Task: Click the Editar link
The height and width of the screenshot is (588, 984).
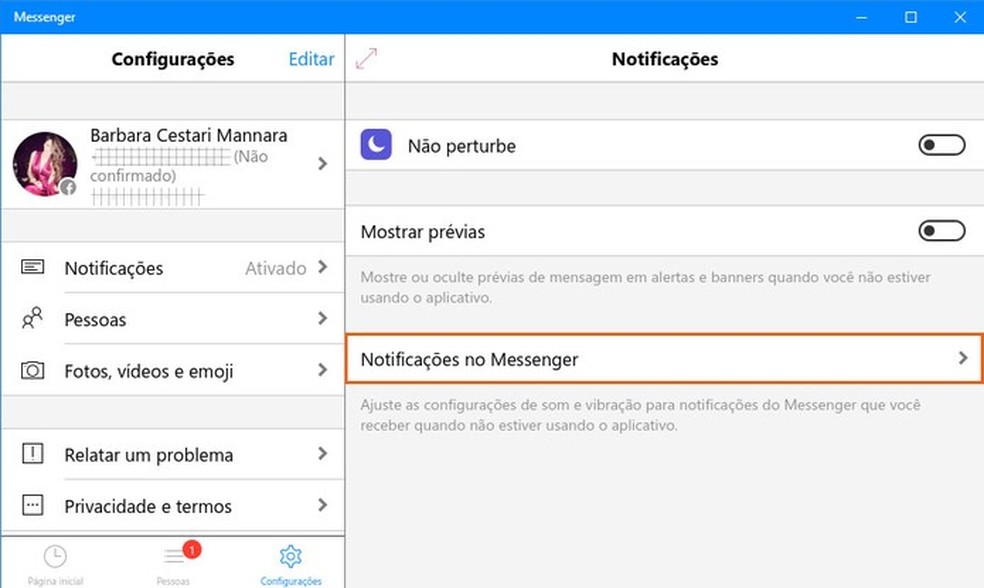Action: point(310,59)
